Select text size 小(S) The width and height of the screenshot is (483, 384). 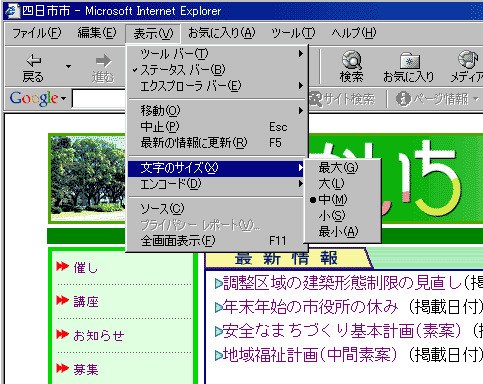point(342,216)
